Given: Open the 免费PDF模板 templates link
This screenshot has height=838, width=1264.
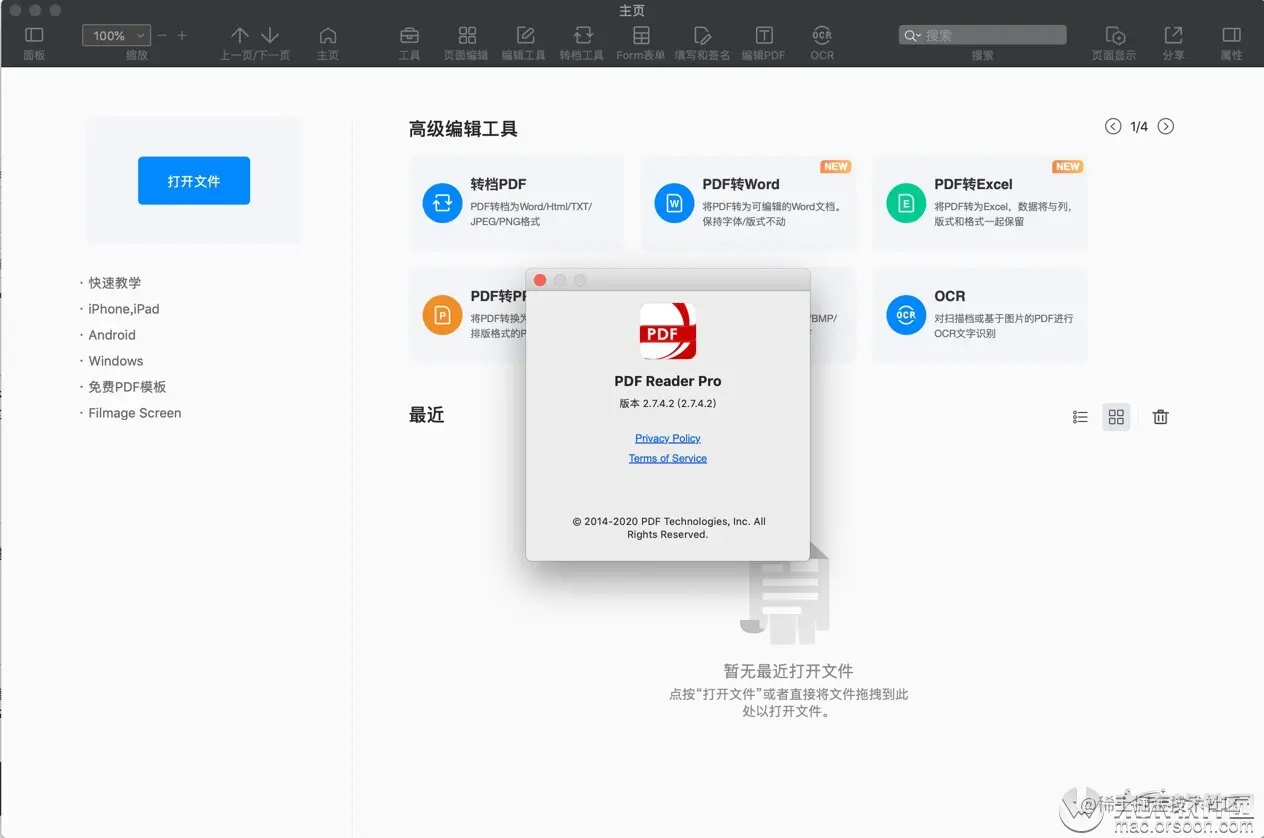Looking at the screenshot, I should pos(127,387).
